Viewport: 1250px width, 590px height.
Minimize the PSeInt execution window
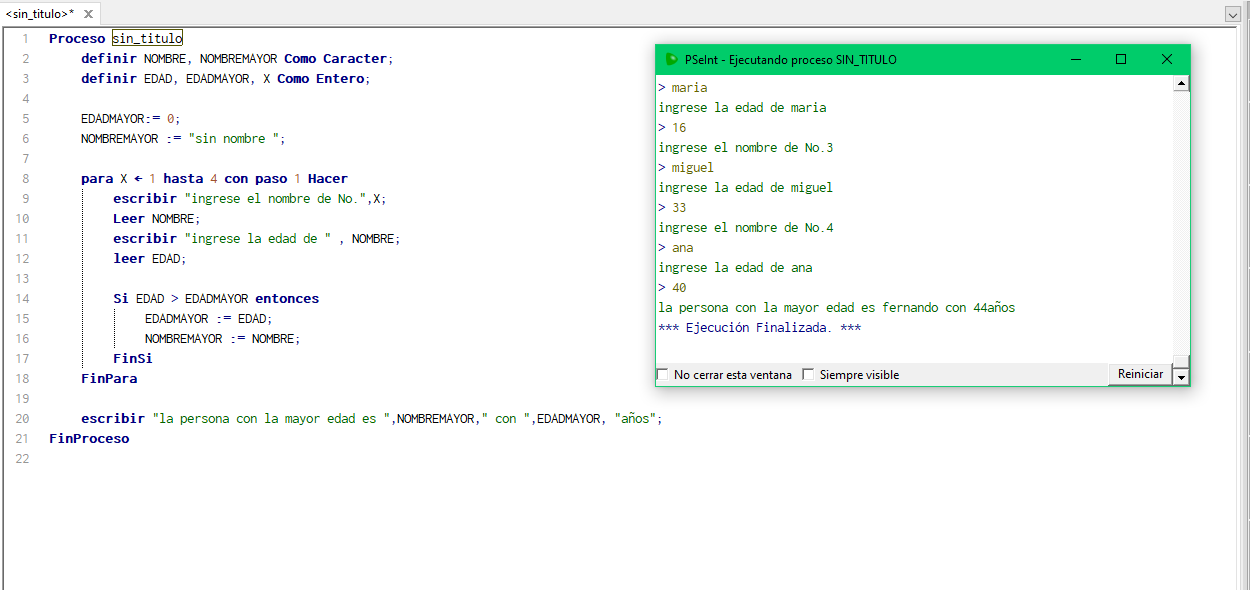pos(1076,59)
